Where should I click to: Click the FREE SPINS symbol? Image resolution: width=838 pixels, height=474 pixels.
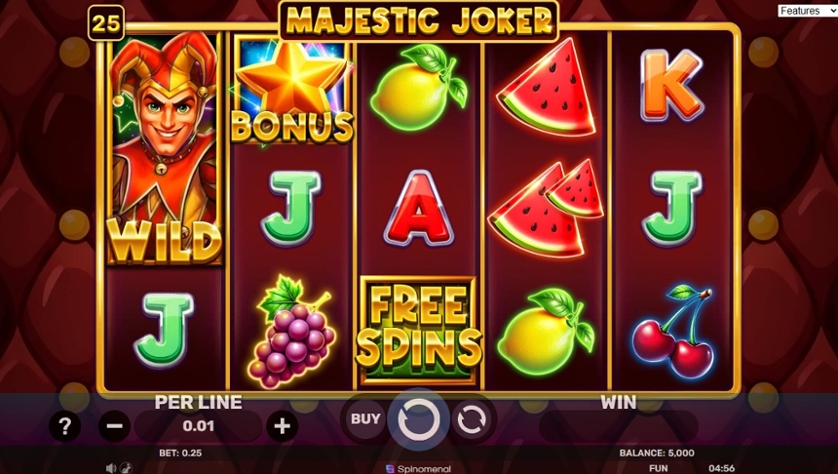pos(418,331)
